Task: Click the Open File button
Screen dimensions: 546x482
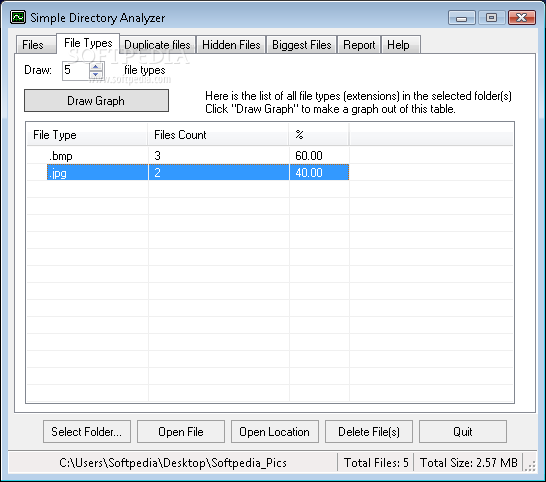Action: pos(181,432)
